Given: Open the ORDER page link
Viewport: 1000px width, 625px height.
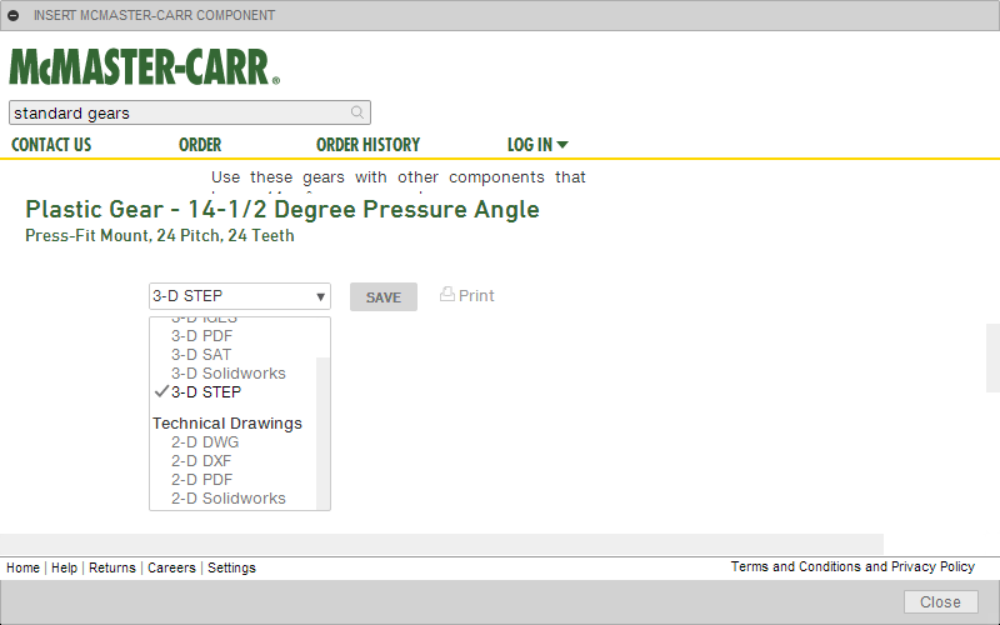Looking at the screenshot, I should [x=200, y=145].
